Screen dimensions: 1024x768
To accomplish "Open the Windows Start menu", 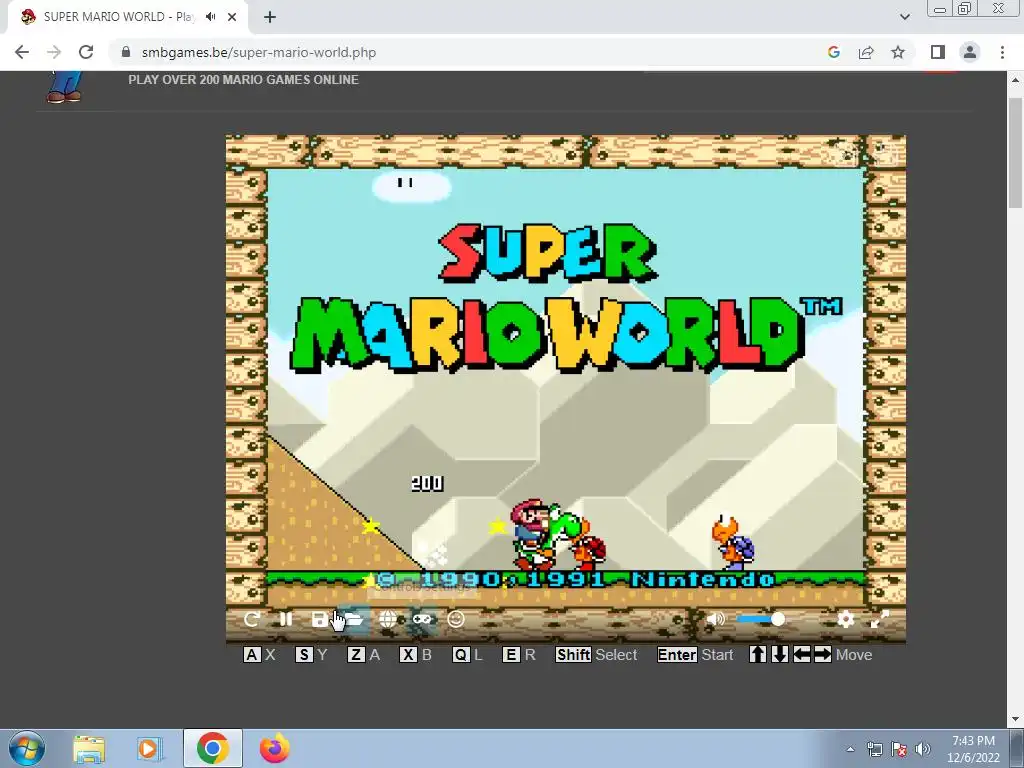I will (27, 748).
